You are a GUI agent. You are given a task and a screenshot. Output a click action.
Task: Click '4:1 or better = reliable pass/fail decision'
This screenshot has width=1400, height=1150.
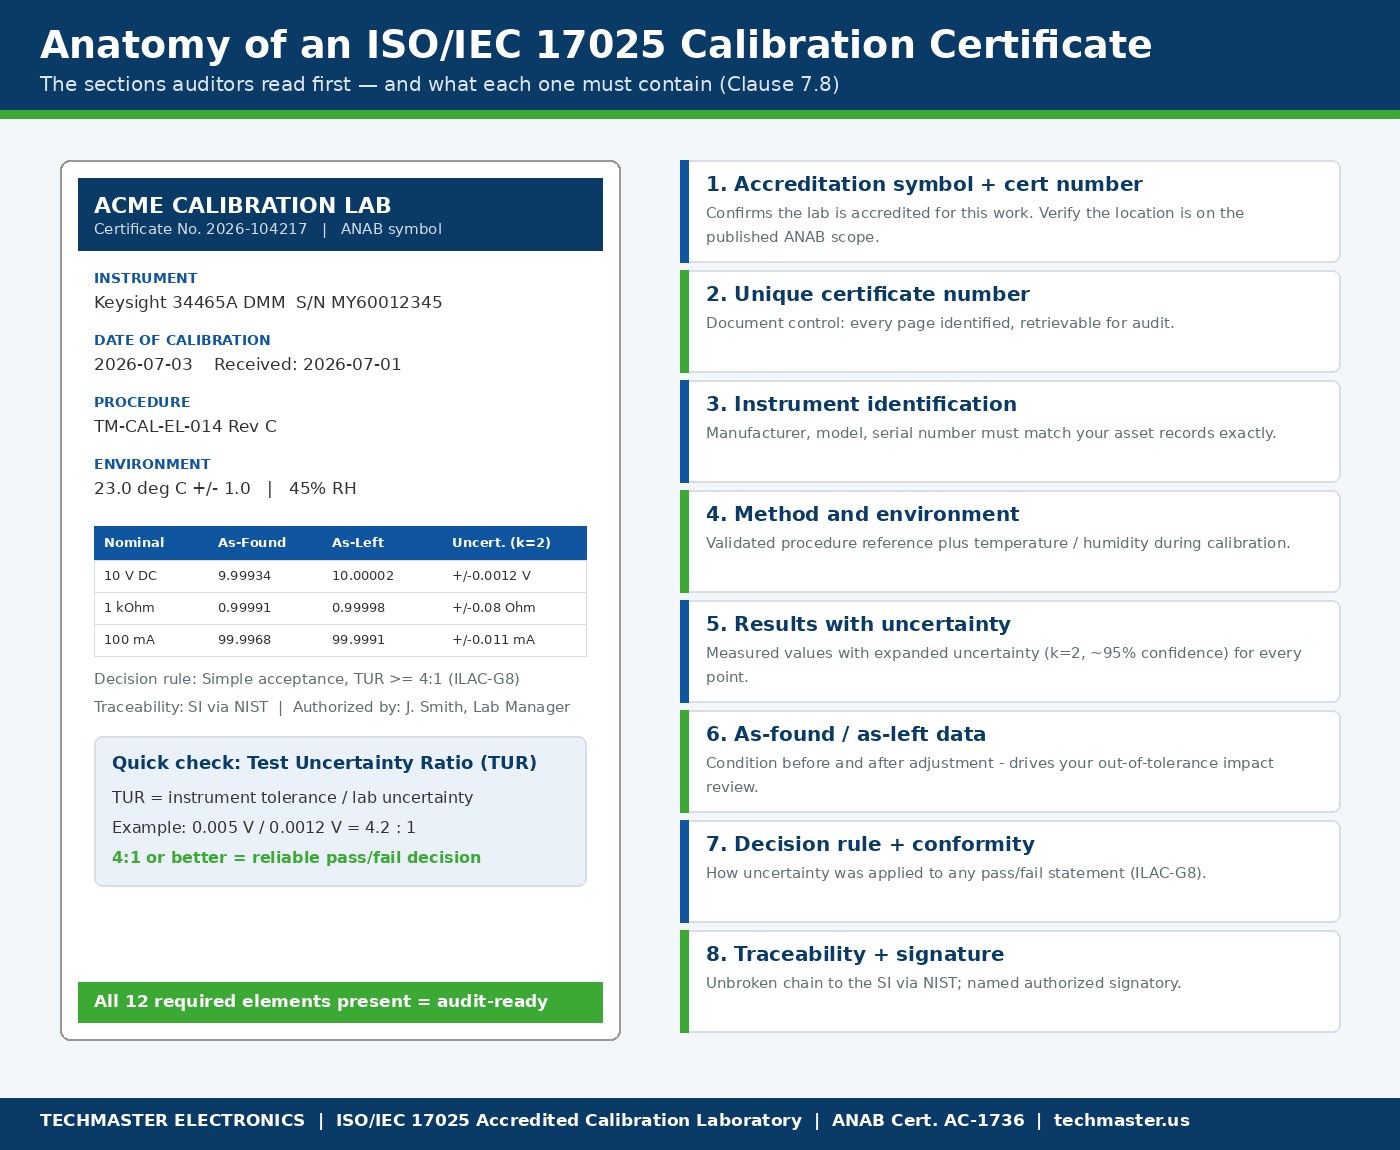point(296,858)
